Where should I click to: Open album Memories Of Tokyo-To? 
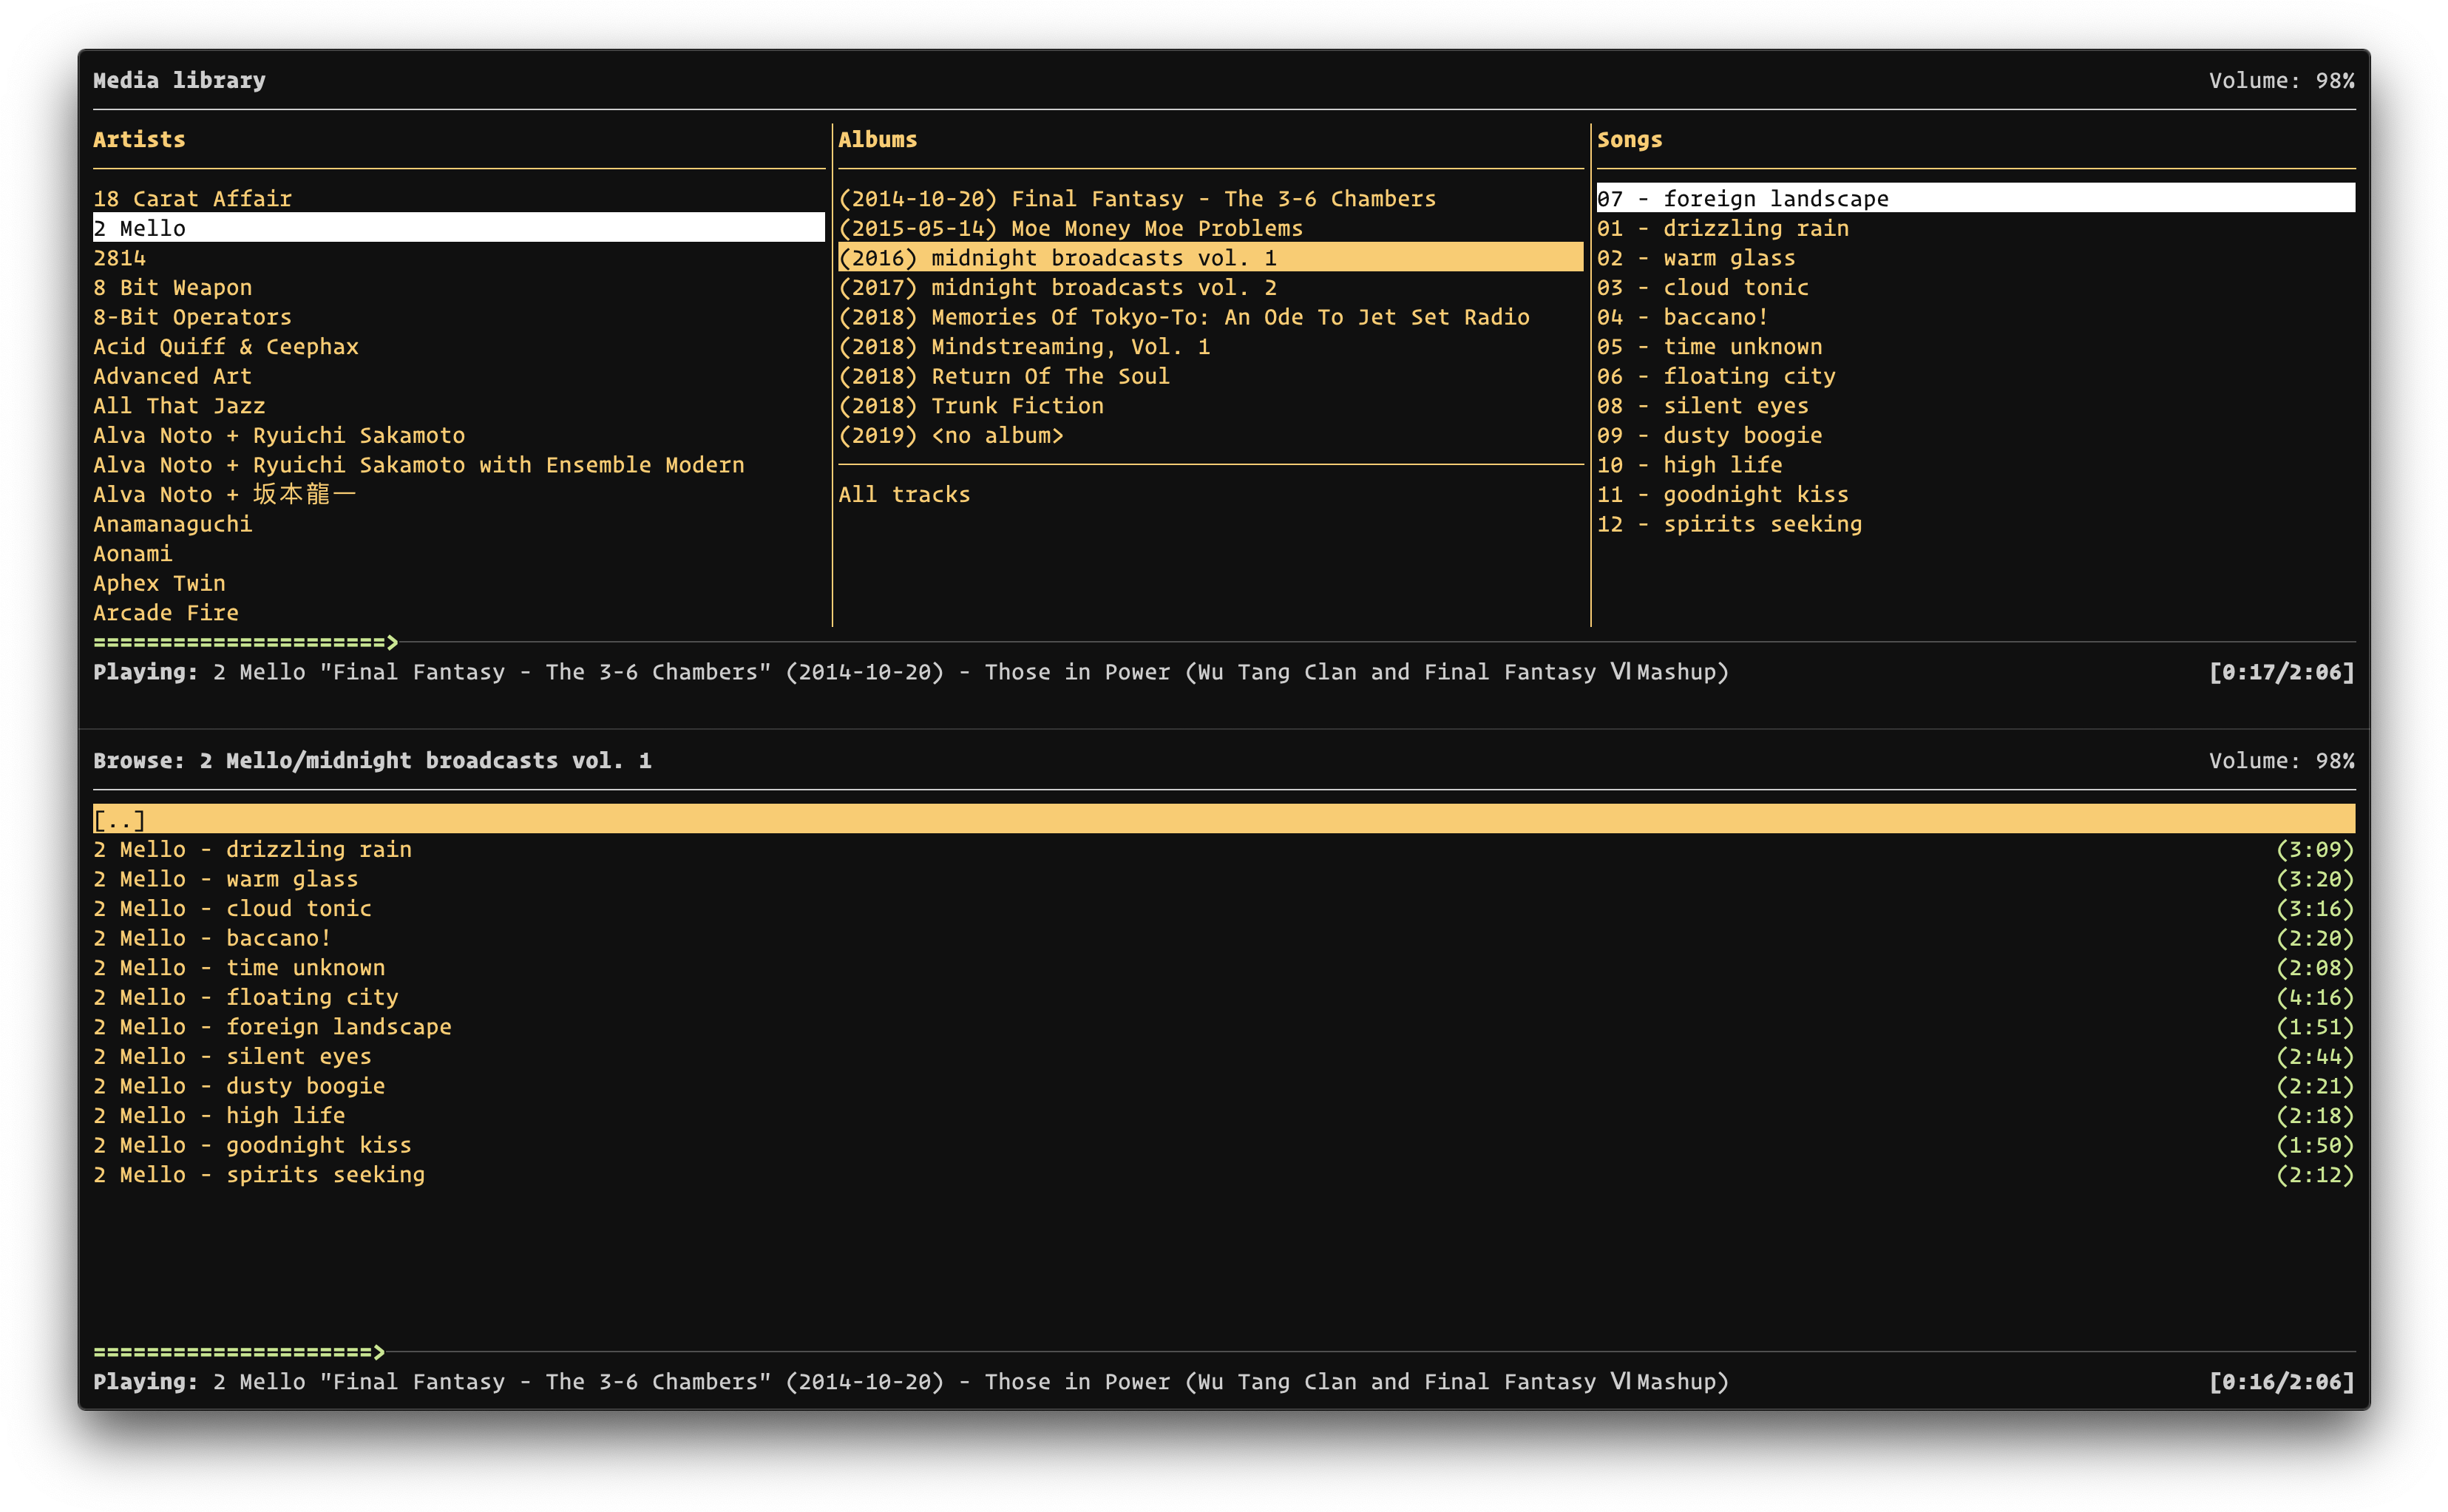tap(1184, 317)
